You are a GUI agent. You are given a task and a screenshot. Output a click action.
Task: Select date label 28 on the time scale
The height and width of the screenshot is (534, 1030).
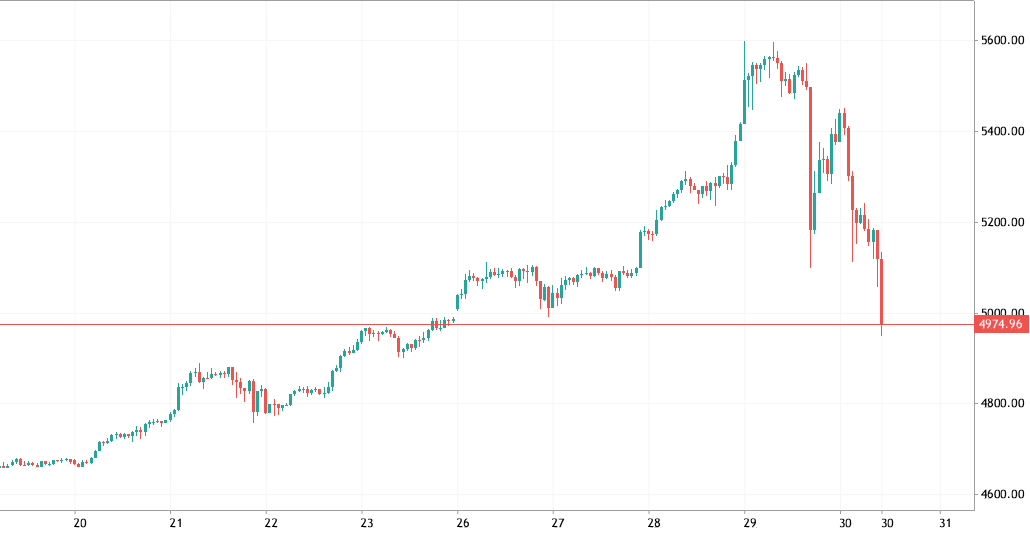coord(653,522)
